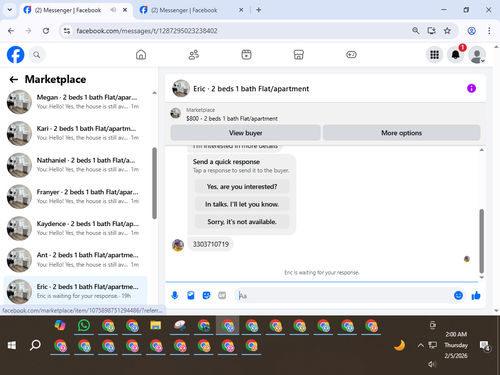Image resolution: width=500 pixels, height=375 pixels.
Task: Open Ant's 2 beds 1 bath conversation
Action: click(x=75, y=260)
